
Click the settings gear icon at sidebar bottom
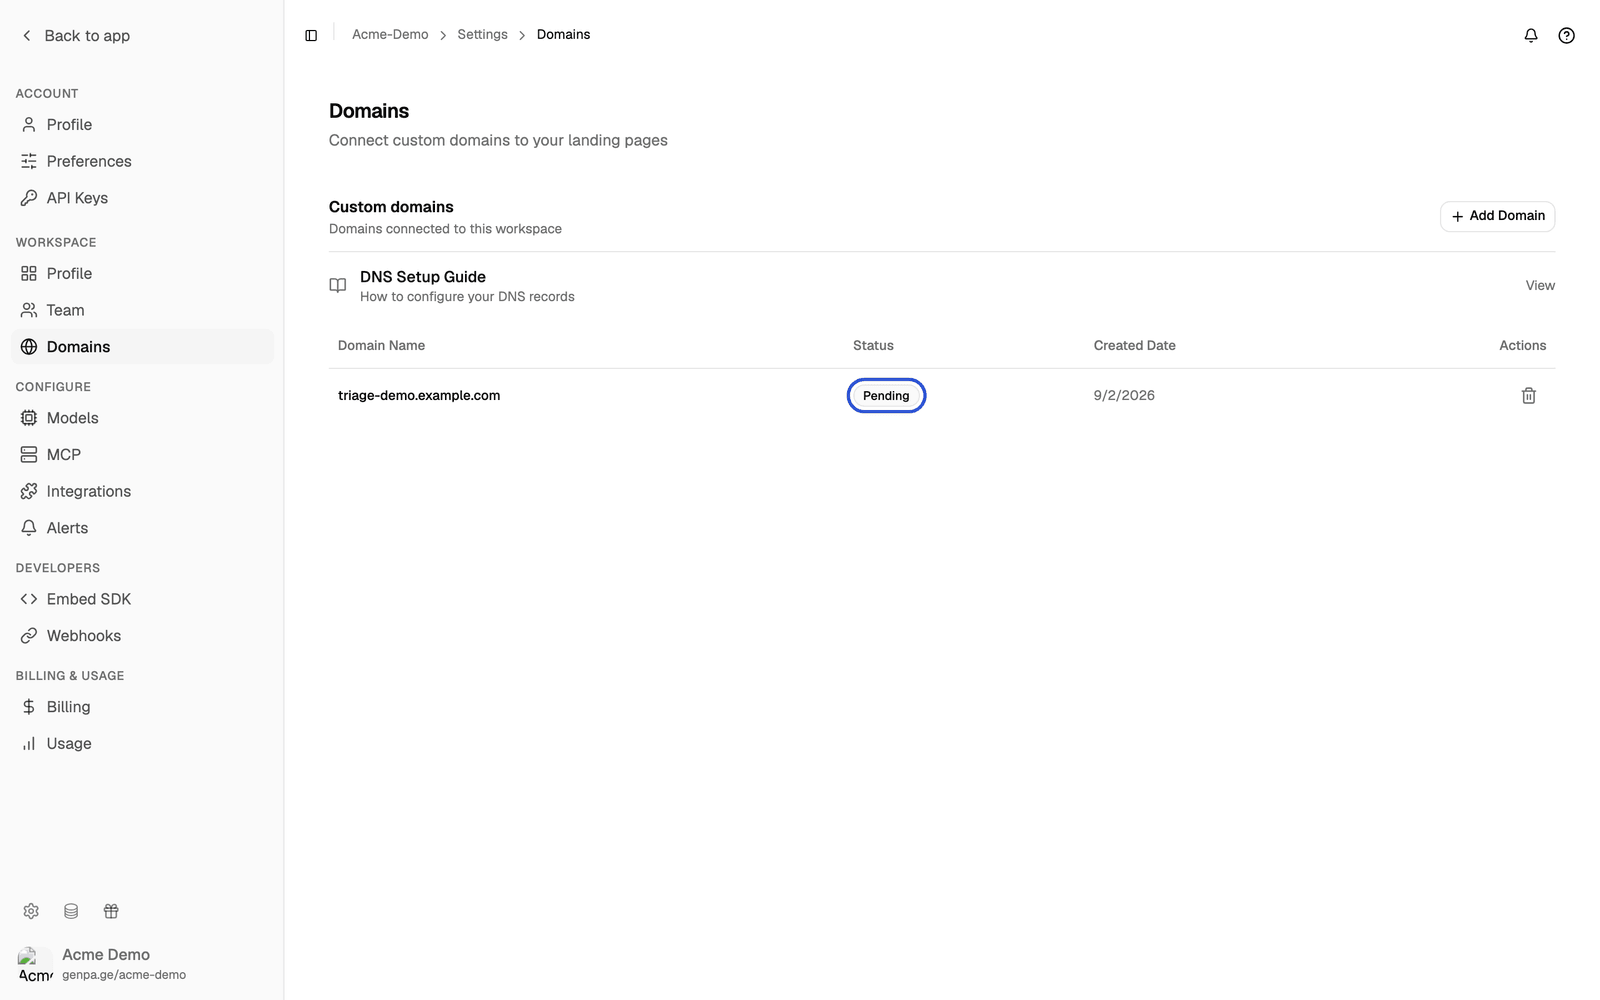[31, 911]
